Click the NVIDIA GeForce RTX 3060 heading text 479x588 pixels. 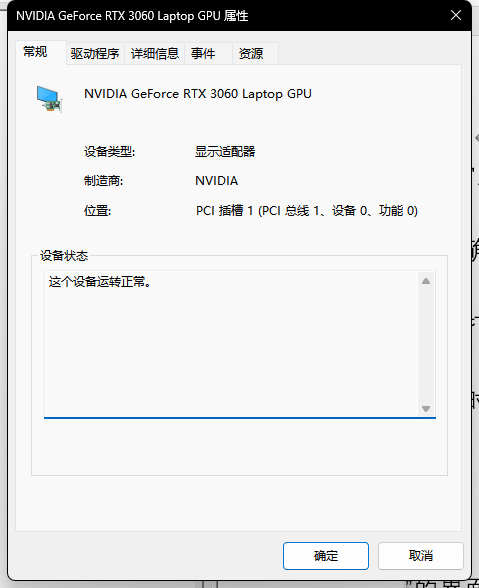(198, 94)
